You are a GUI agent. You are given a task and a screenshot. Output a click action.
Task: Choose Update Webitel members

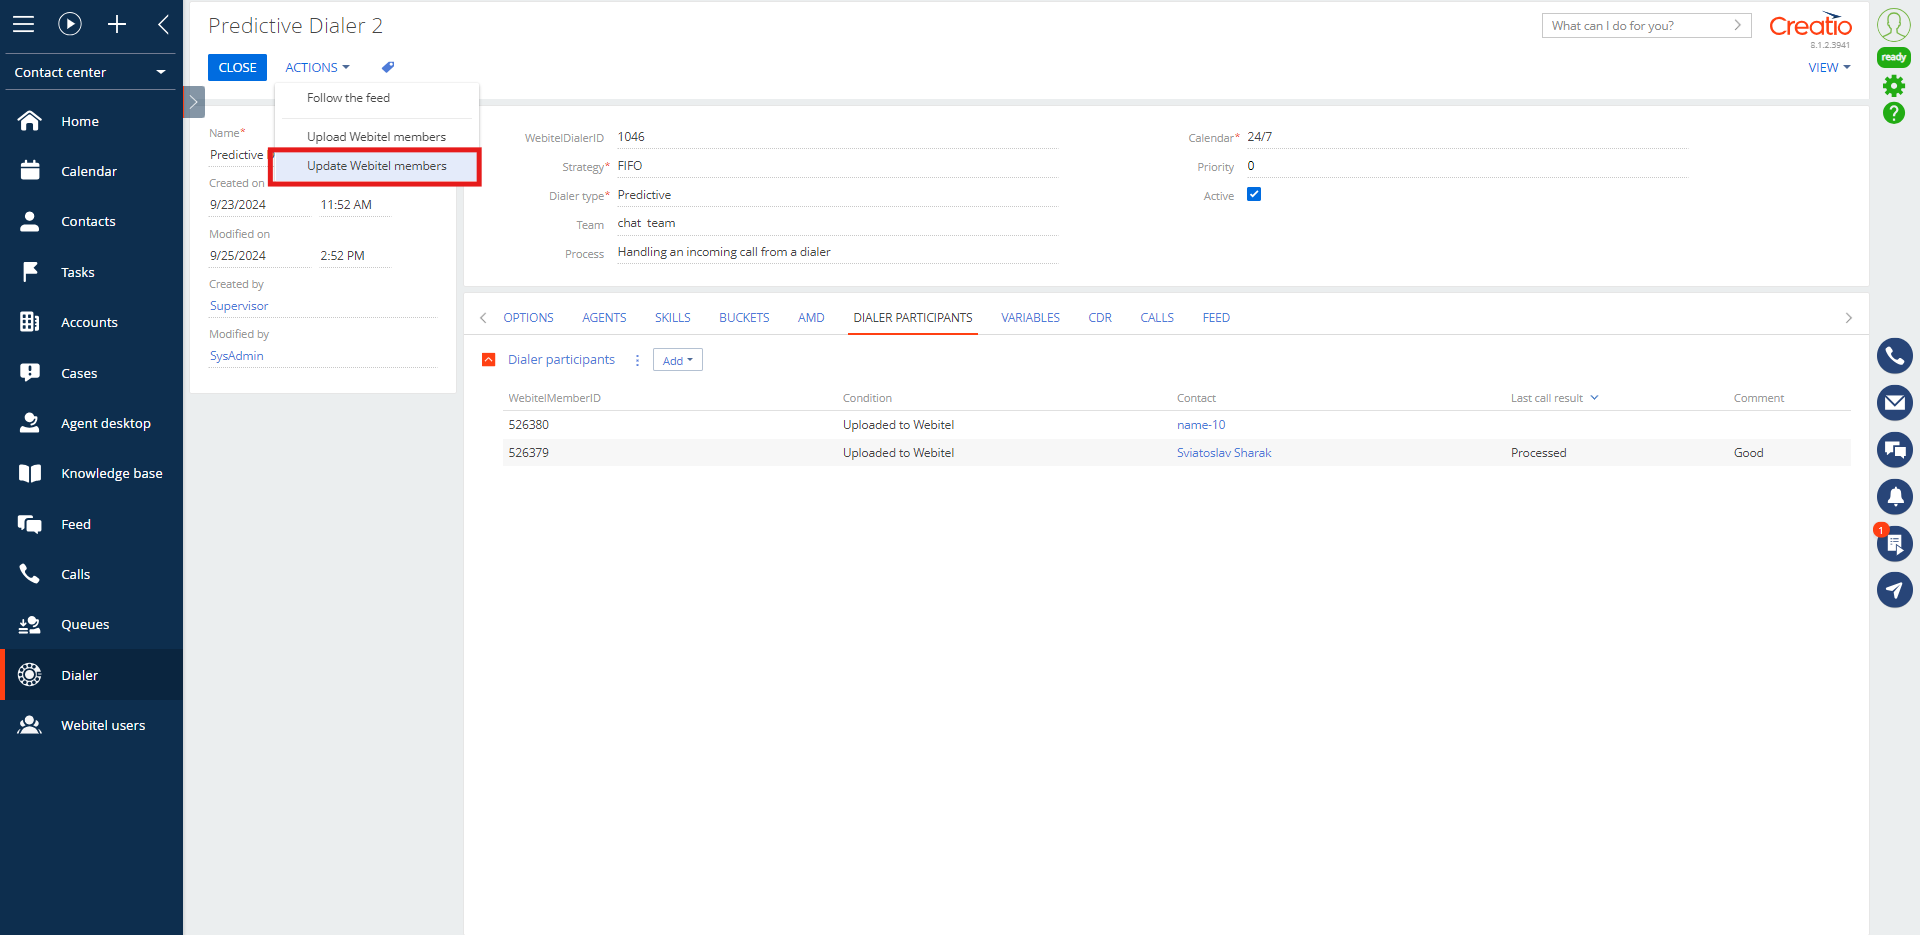point(377,166)
